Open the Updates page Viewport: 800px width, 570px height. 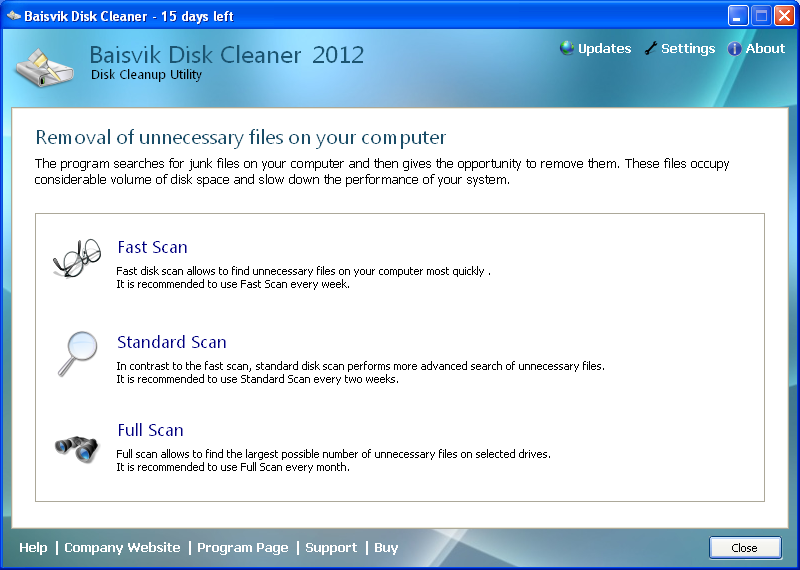point(605,48)
